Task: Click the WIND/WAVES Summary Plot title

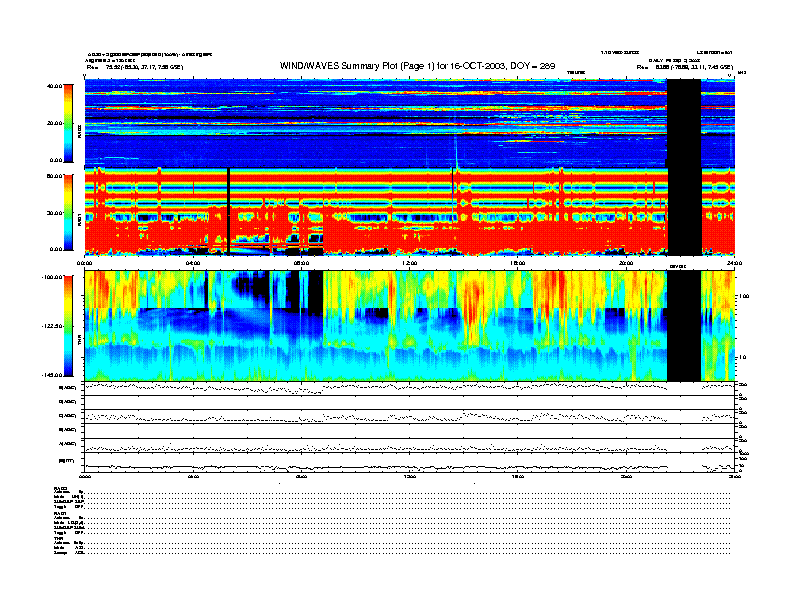Action: click(417, 66)
